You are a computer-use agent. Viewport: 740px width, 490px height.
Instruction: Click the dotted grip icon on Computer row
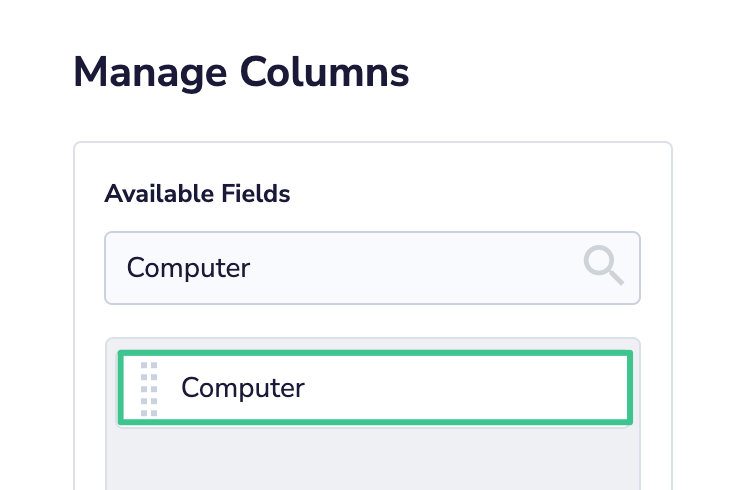pyautogui.click(x=149, y=389)
